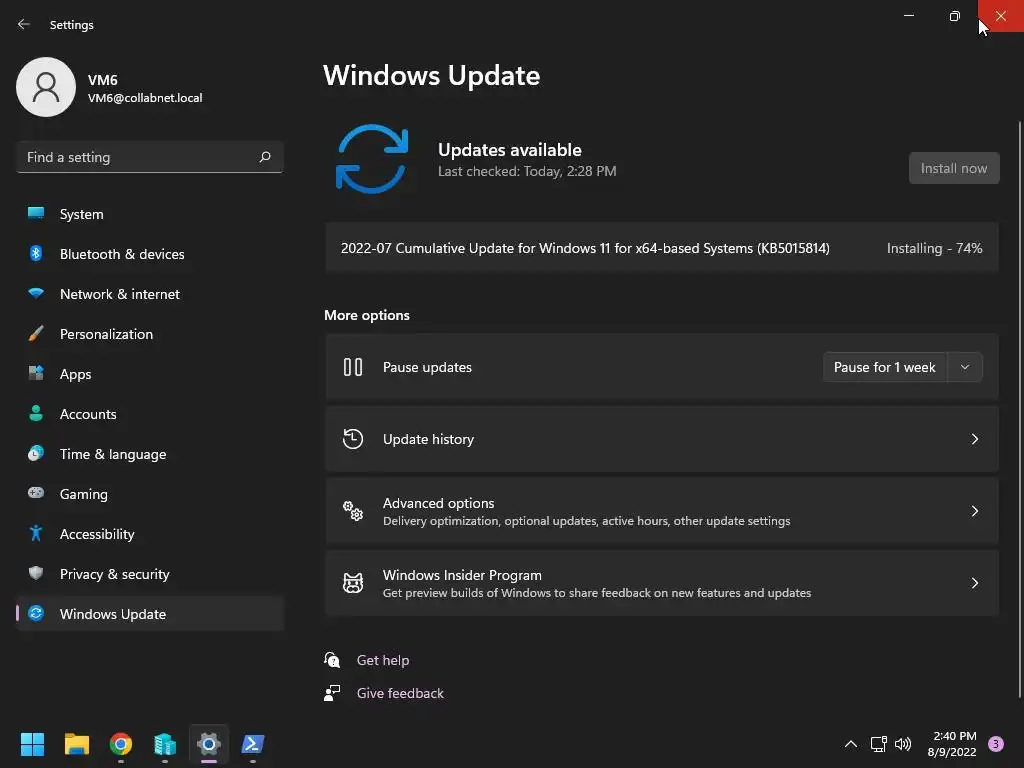
Task: Click the Get help link
Action: point(383,660)
